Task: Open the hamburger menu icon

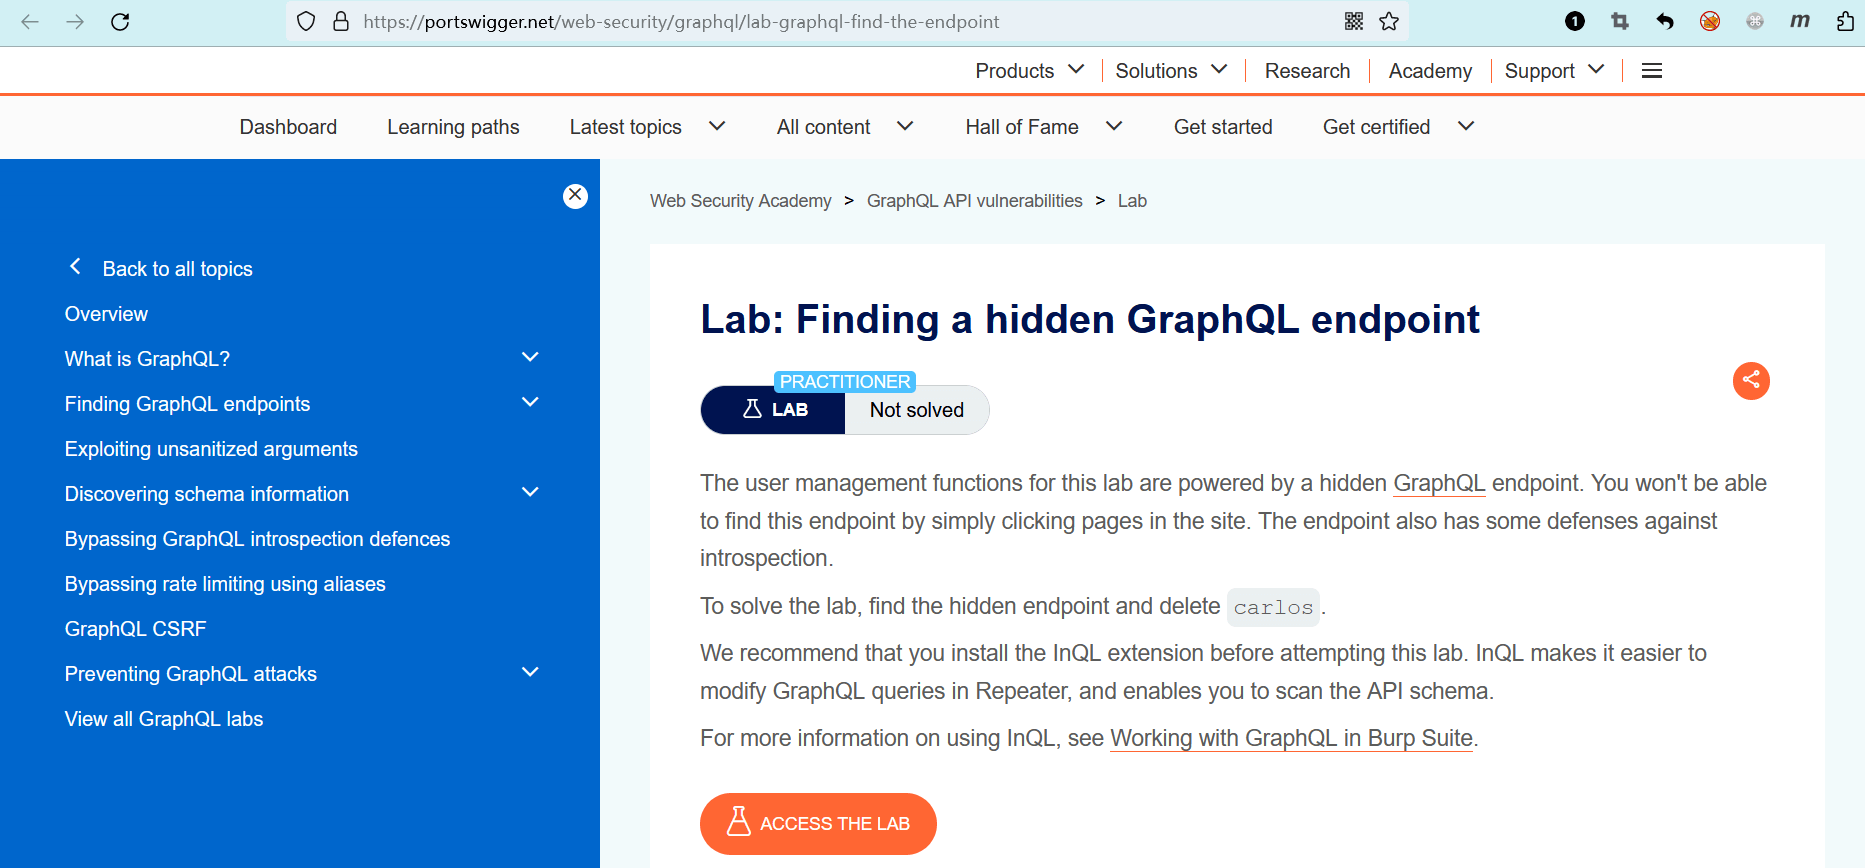Action: 1652,71
